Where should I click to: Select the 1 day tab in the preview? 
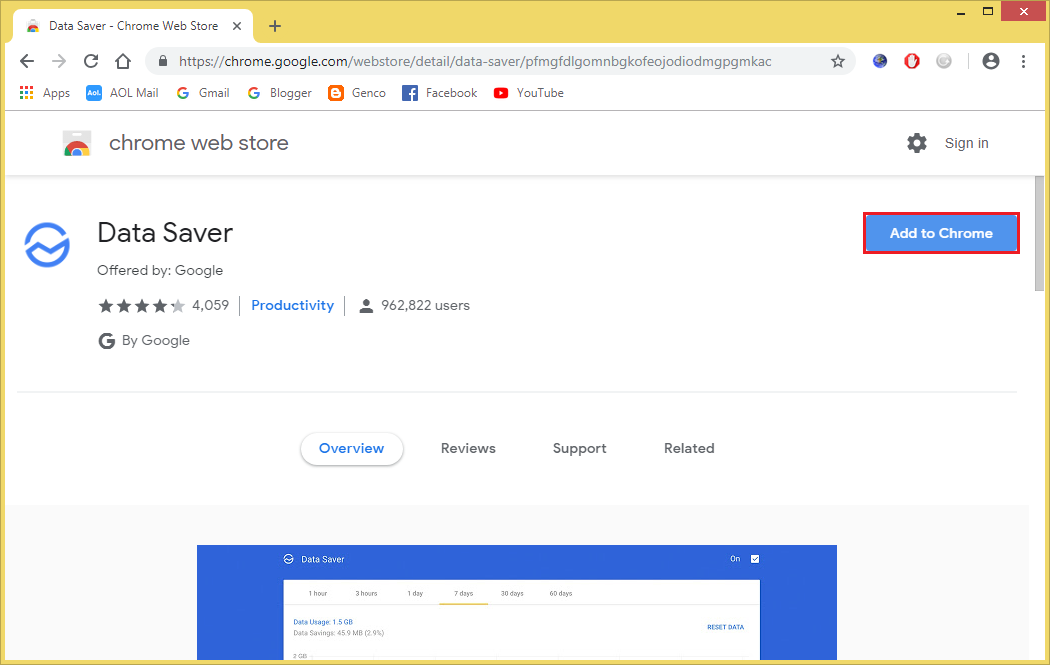[x=415, y=593]
